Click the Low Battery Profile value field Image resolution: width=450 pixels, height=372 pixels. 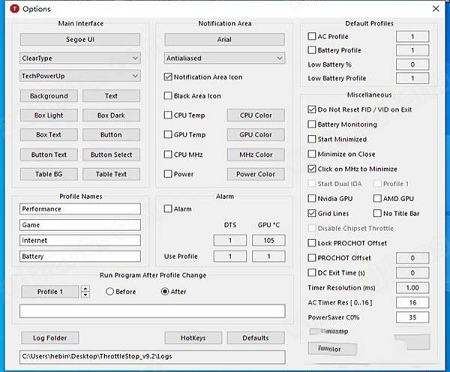(x=412, y=78)
